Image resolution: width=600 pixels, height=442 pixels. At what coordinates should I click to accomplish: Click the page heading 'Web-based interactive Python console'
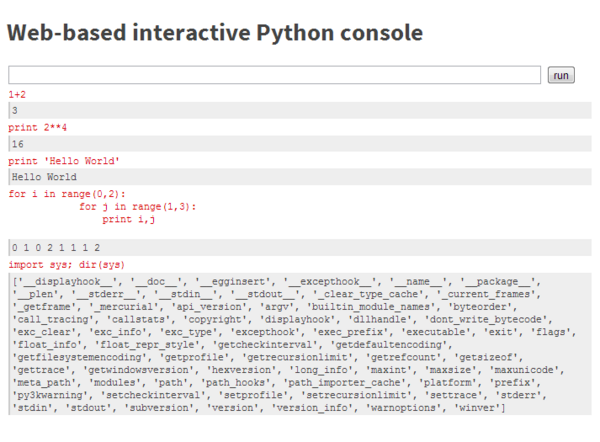point(215,33)
